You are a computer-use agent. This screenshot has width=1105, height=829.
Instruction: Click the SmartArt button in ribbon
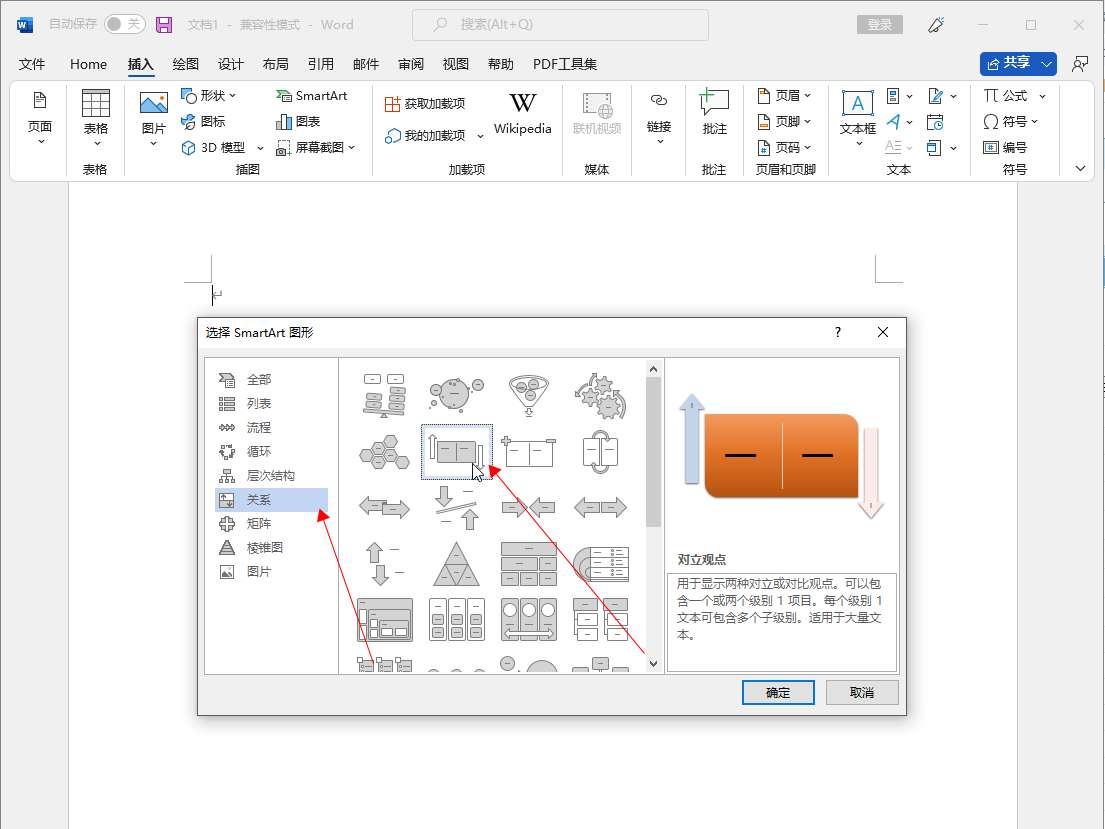pyautogui.click(x=311, y=96)
